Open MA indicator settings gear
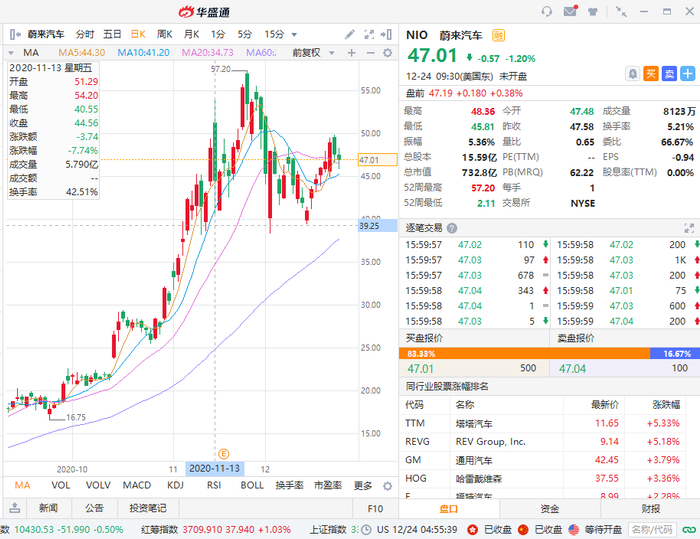The height and width of the screenshot is (539, 700). click(388, 53)
